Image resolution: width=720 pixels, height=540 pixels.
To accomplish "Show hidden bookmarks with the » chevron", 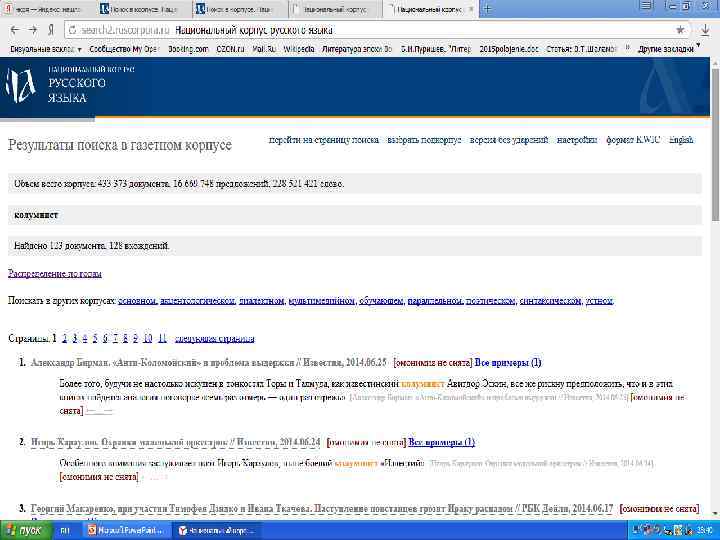I will pos(627,48).
